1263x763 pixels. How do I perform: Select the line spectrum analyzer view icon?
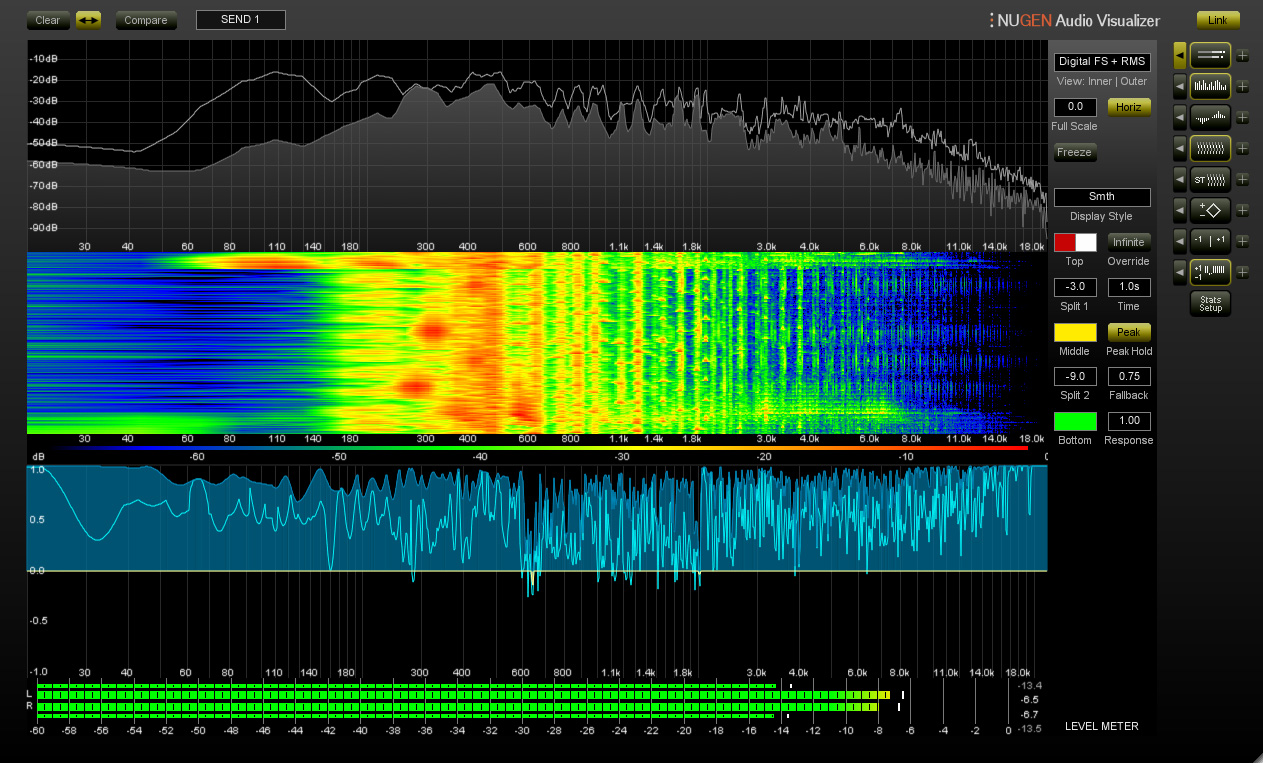(1210, 55)
